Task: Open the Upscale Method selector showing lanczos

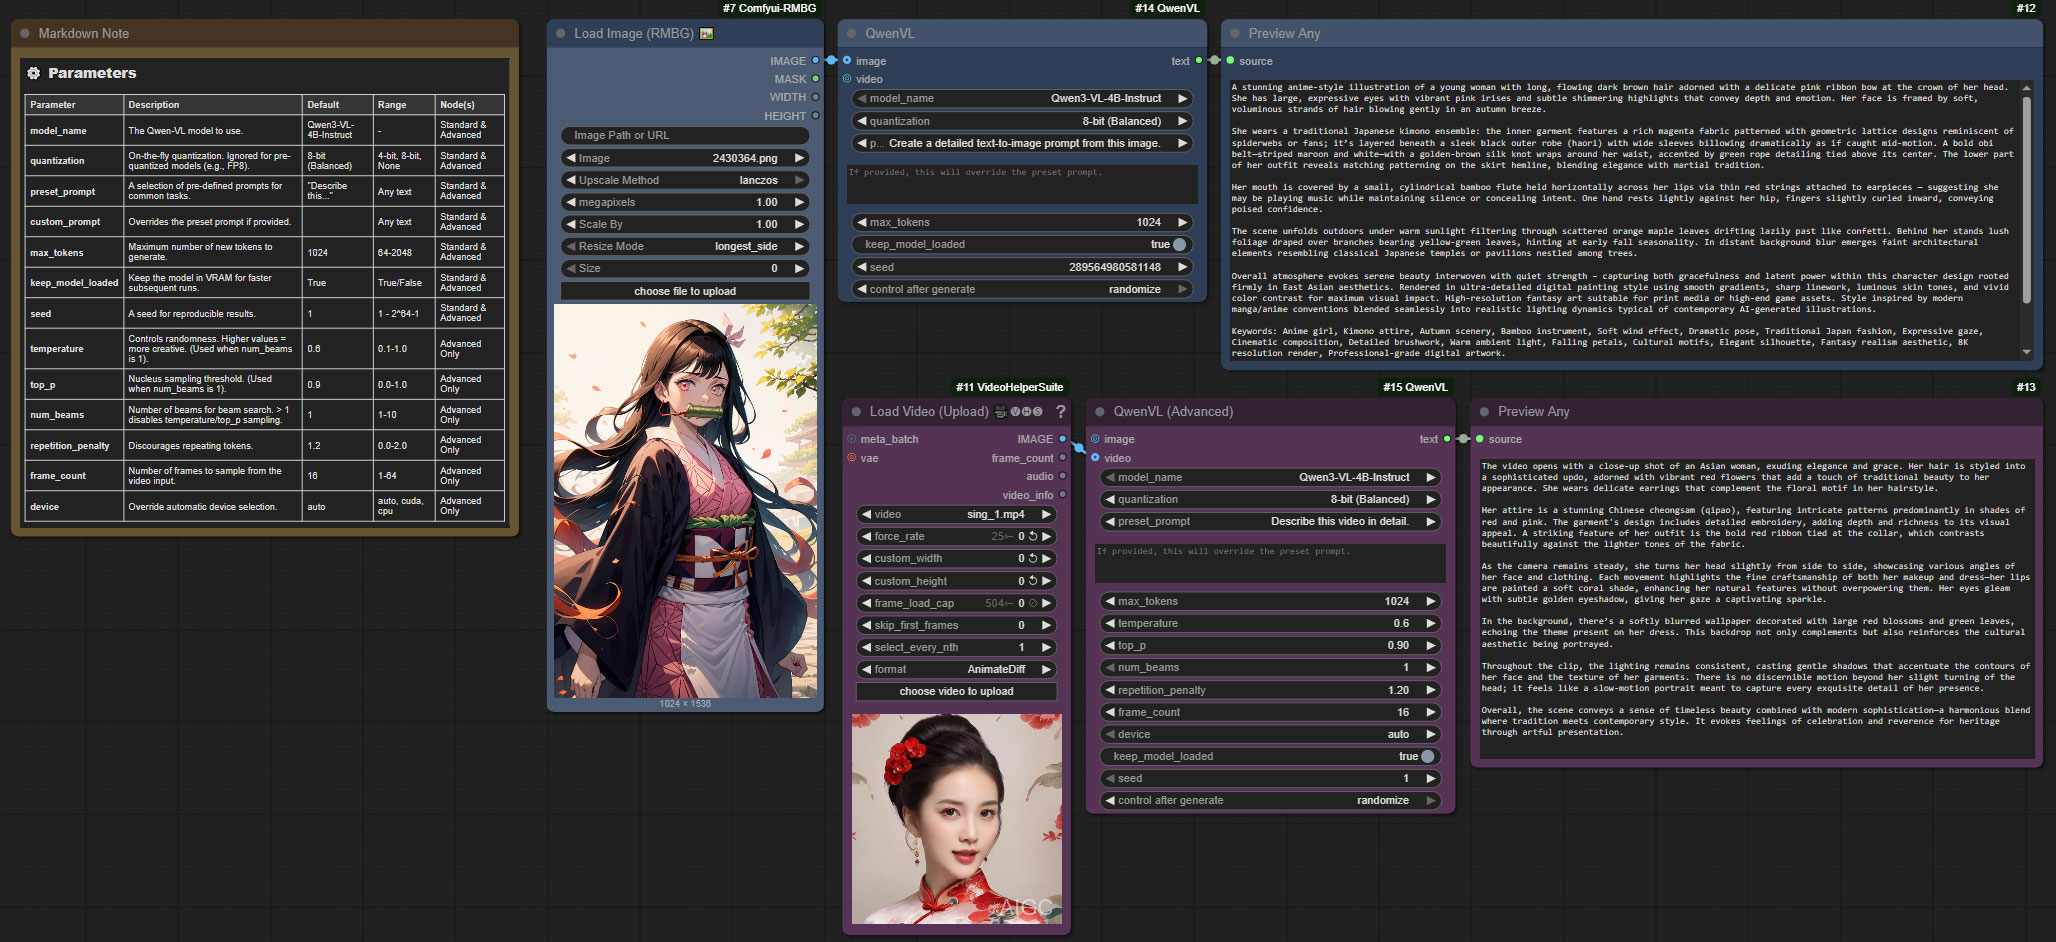Action: [x=684, y=180]
